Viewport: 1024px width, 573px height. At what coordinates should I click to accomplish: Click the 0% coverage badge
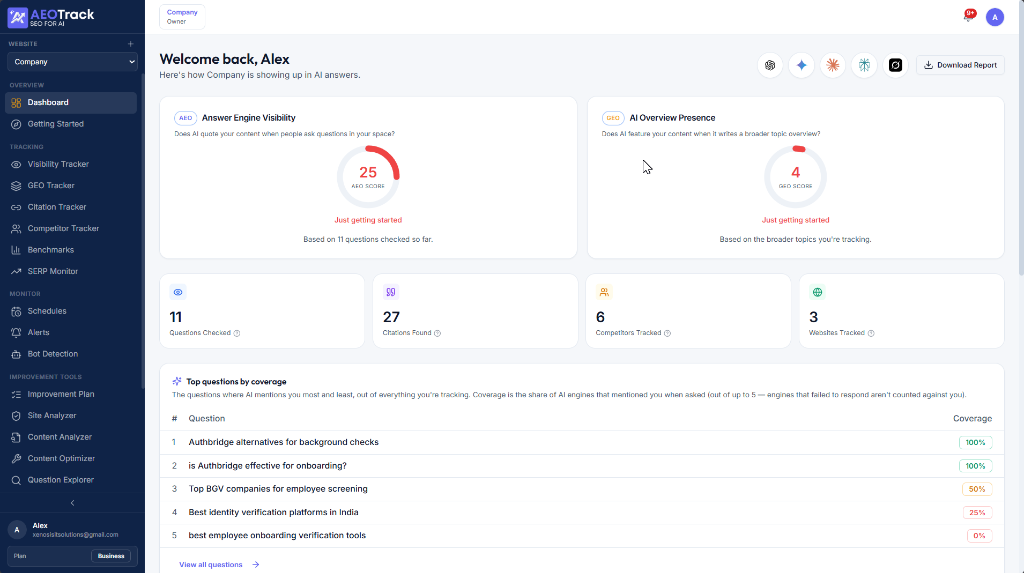tap(979, 536)
